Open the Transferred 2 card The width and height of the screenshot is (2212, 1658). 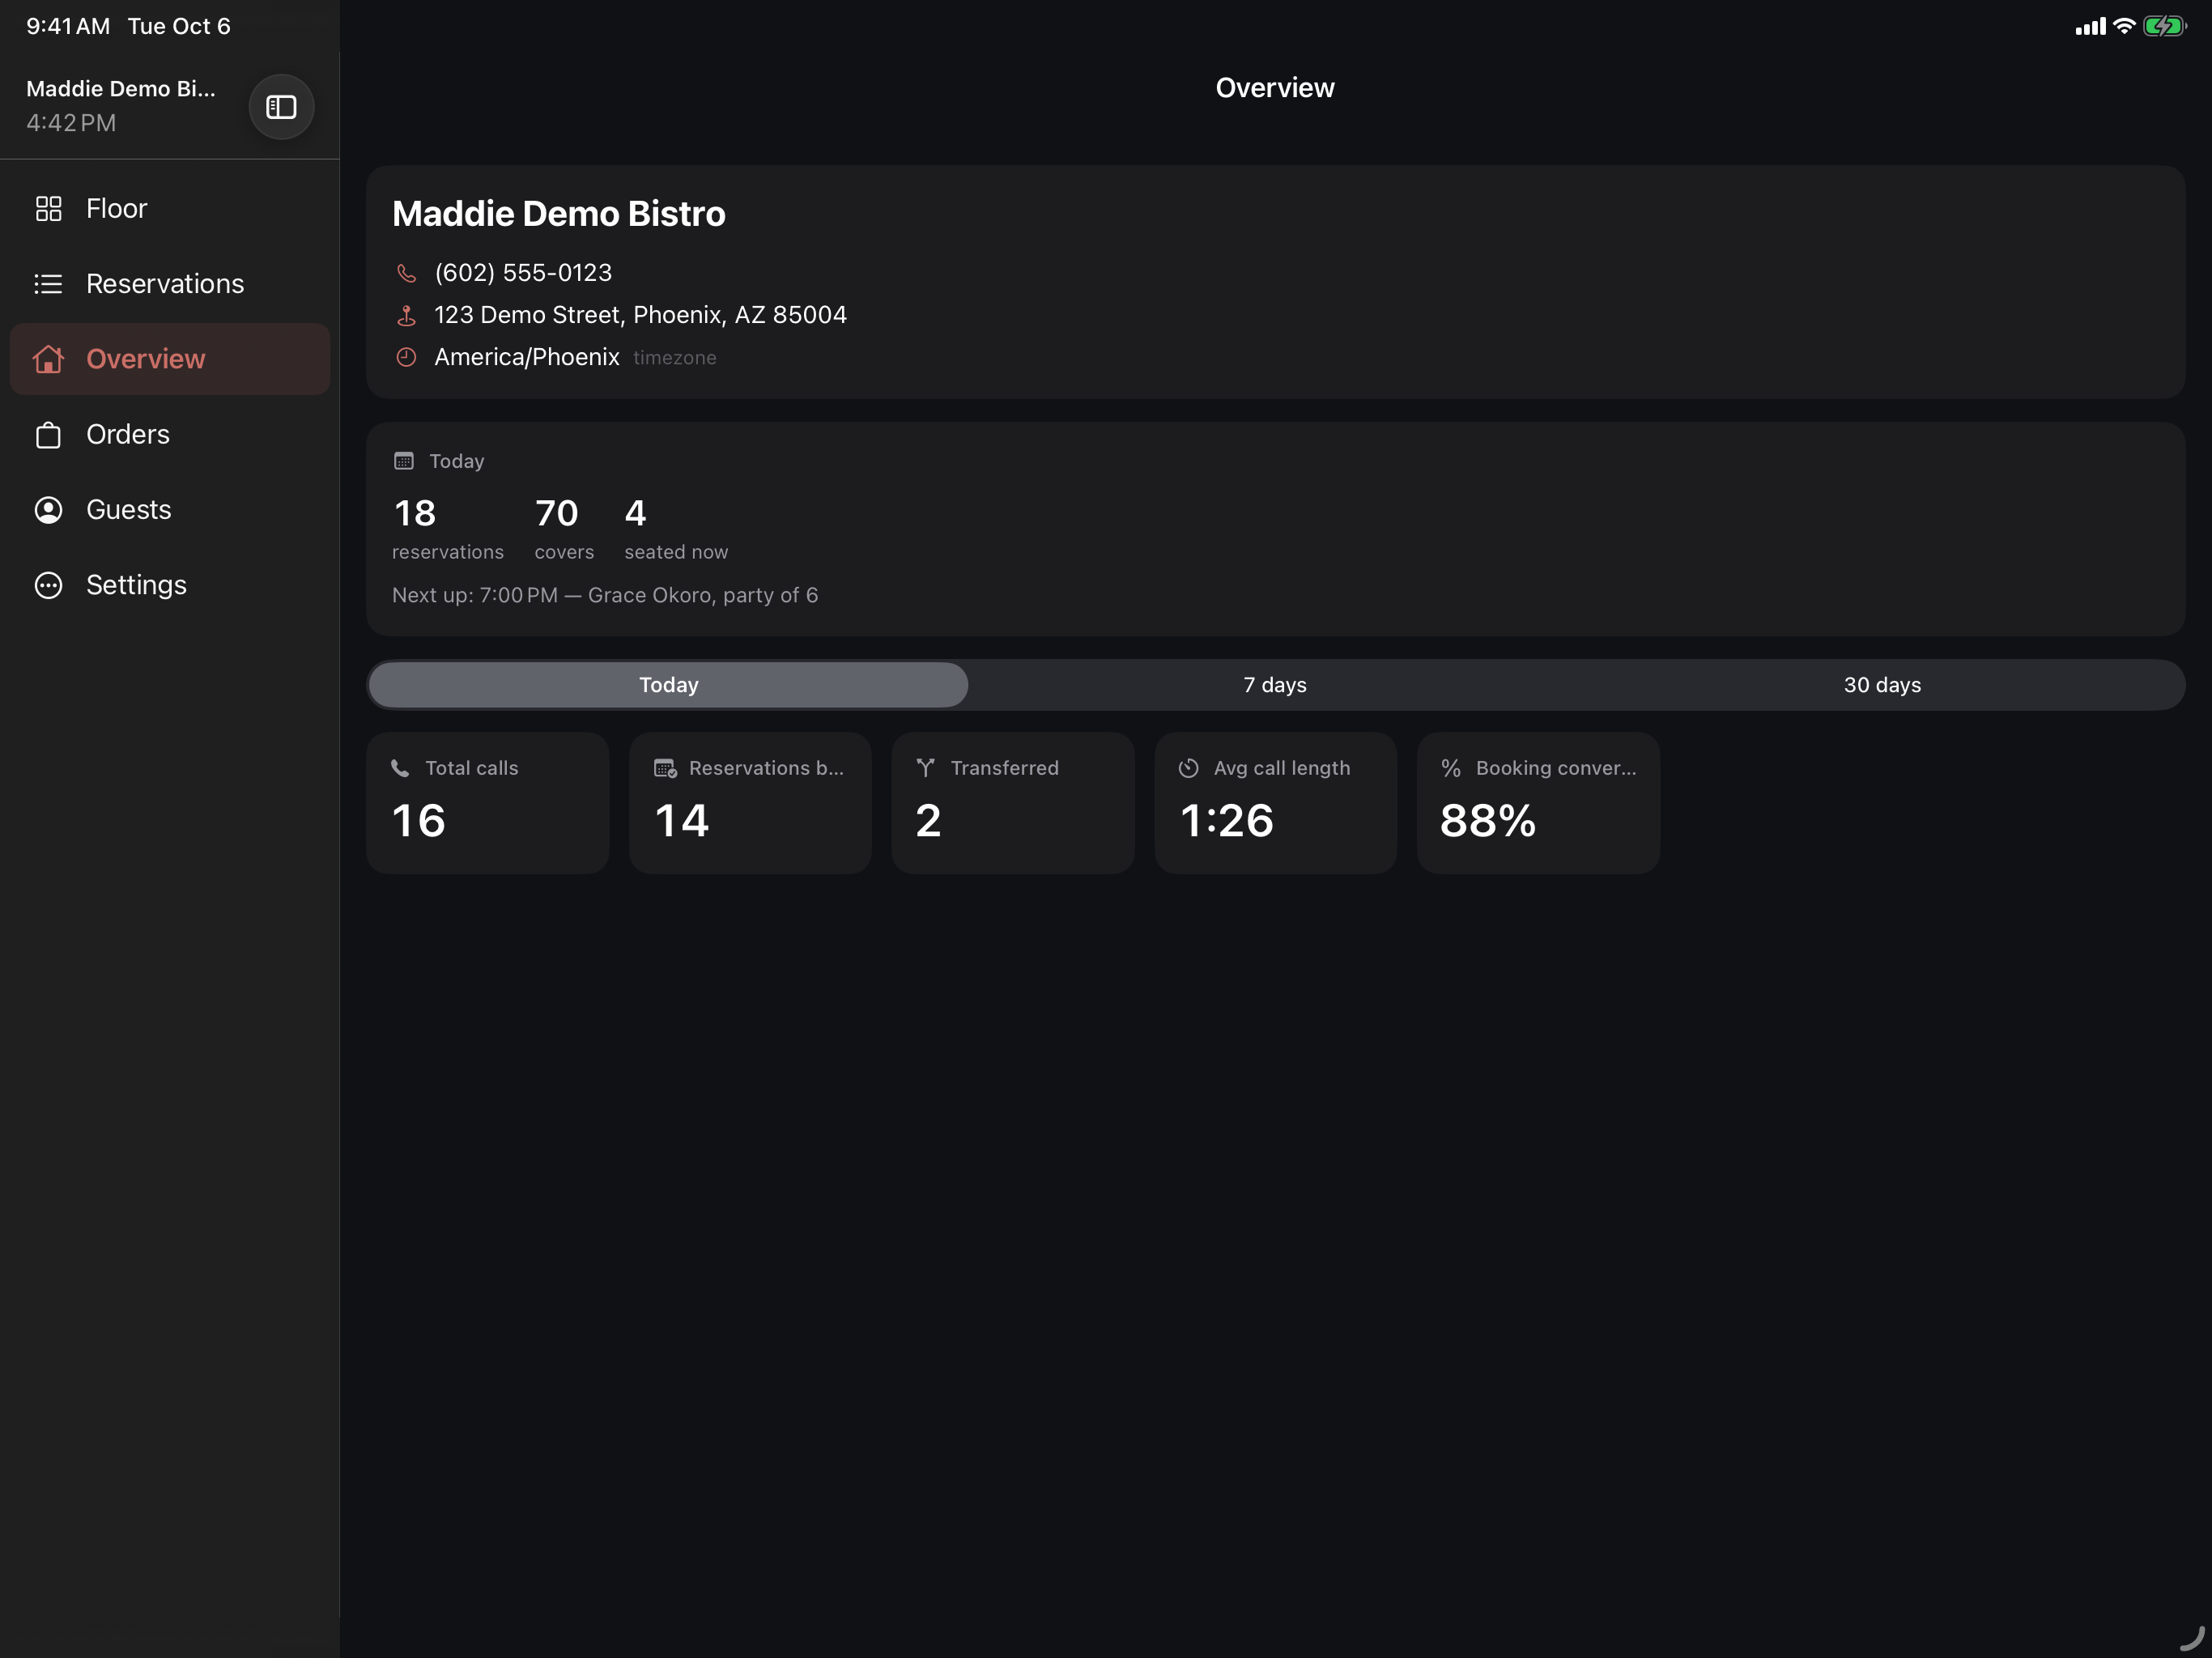(1013, 803)
